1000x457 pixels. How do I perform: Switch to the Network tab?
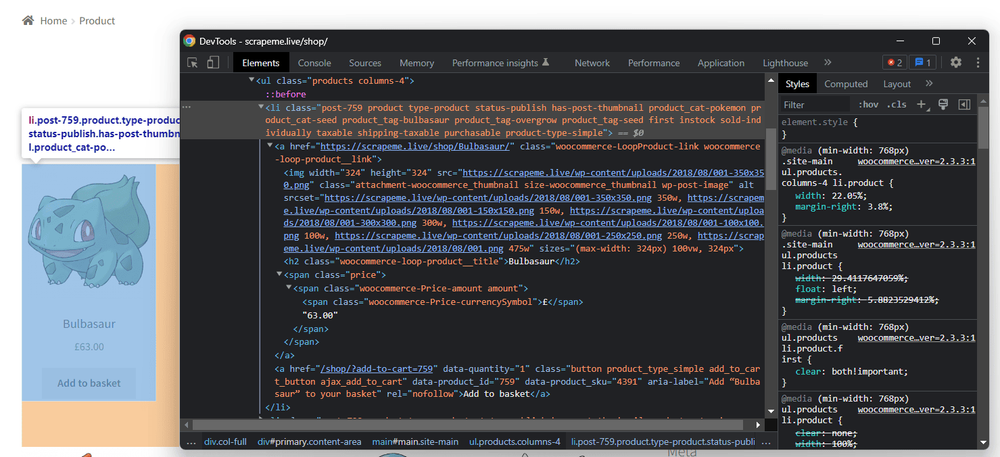pos(592,62)
